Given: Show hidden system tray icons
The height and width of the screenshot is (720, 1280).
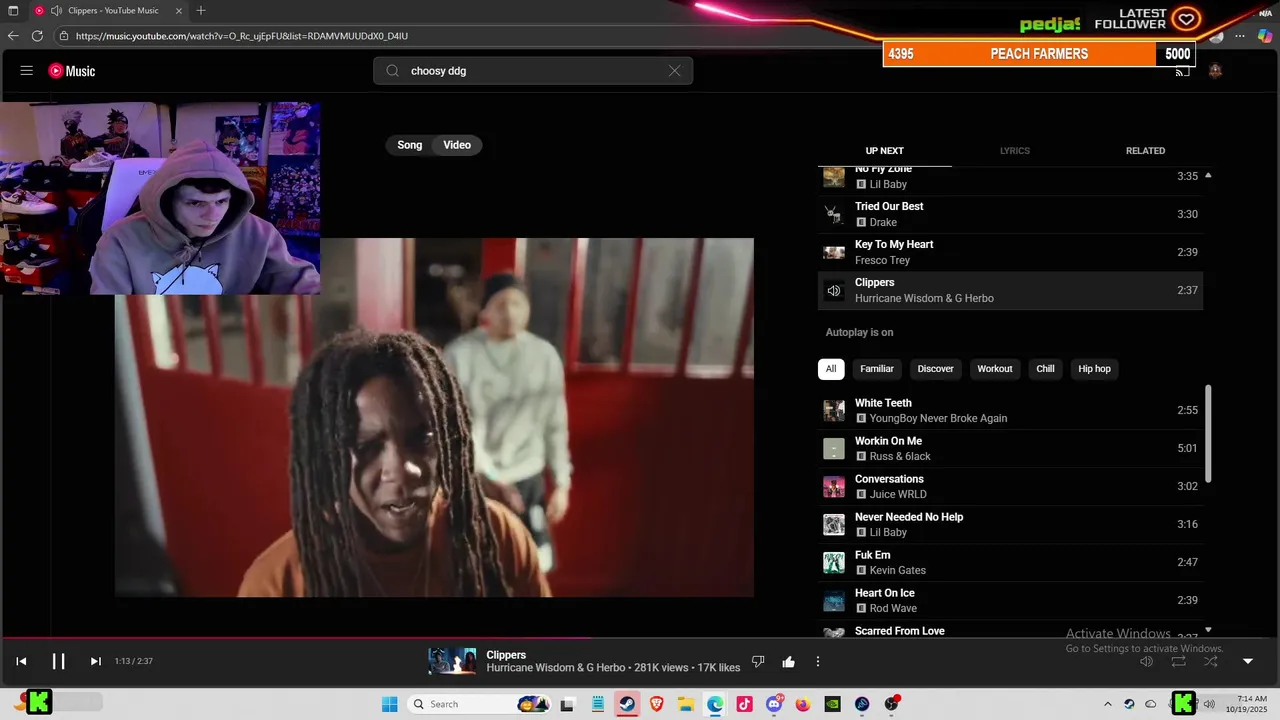Looking at the screenshot, I should click(x=1107, y=704).
